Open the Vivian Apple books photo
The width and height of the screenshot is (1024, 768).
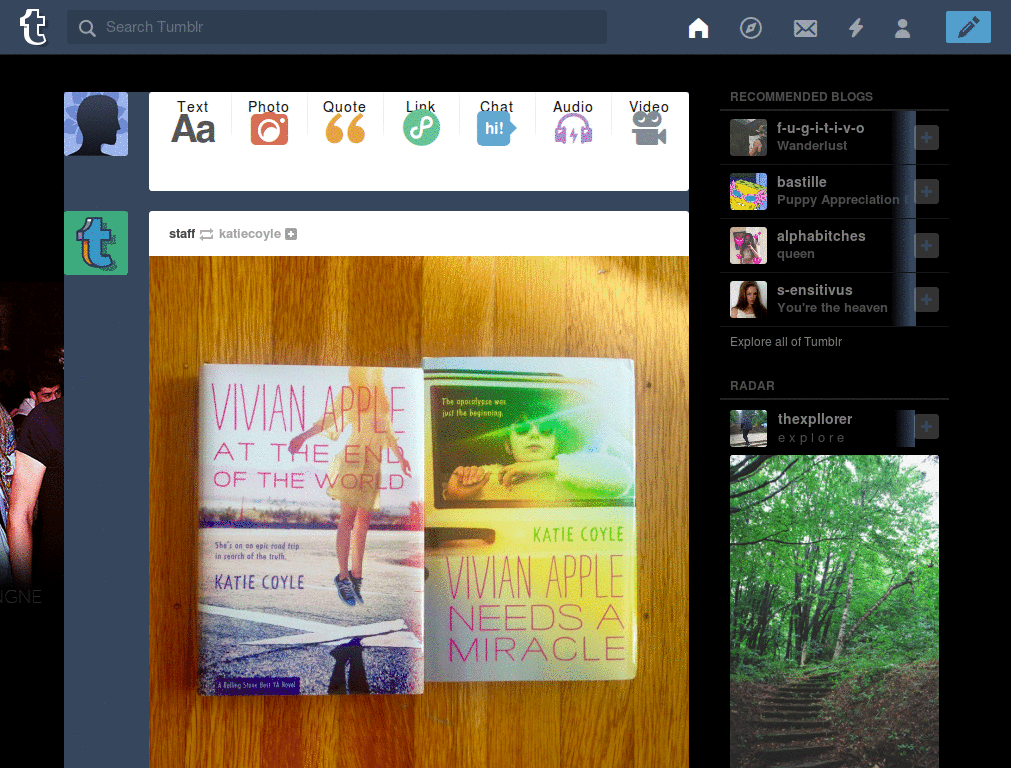pyautogui.click(x=419, y=512)
